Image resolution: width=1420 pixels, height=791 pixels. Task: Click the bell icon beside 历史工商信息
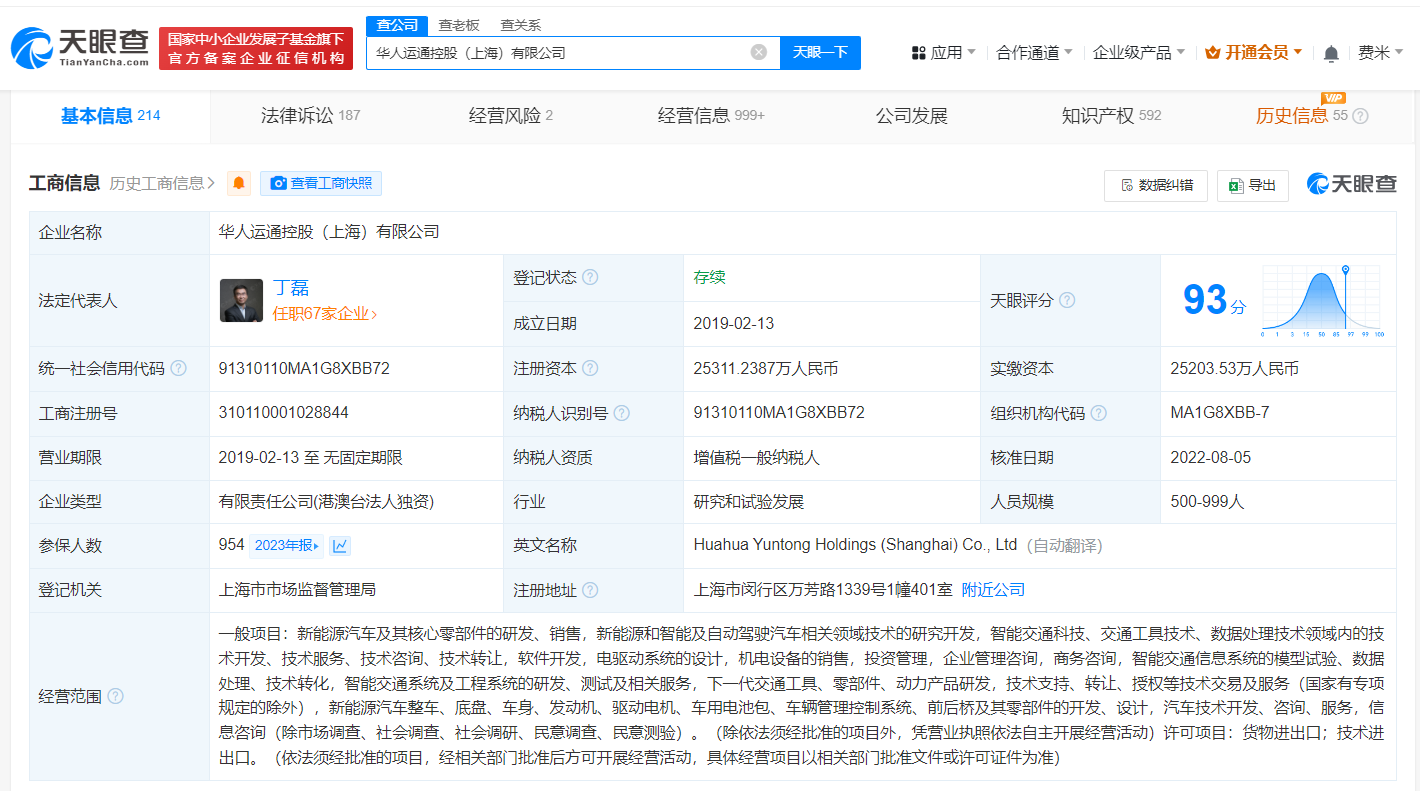tap(238, 183)
